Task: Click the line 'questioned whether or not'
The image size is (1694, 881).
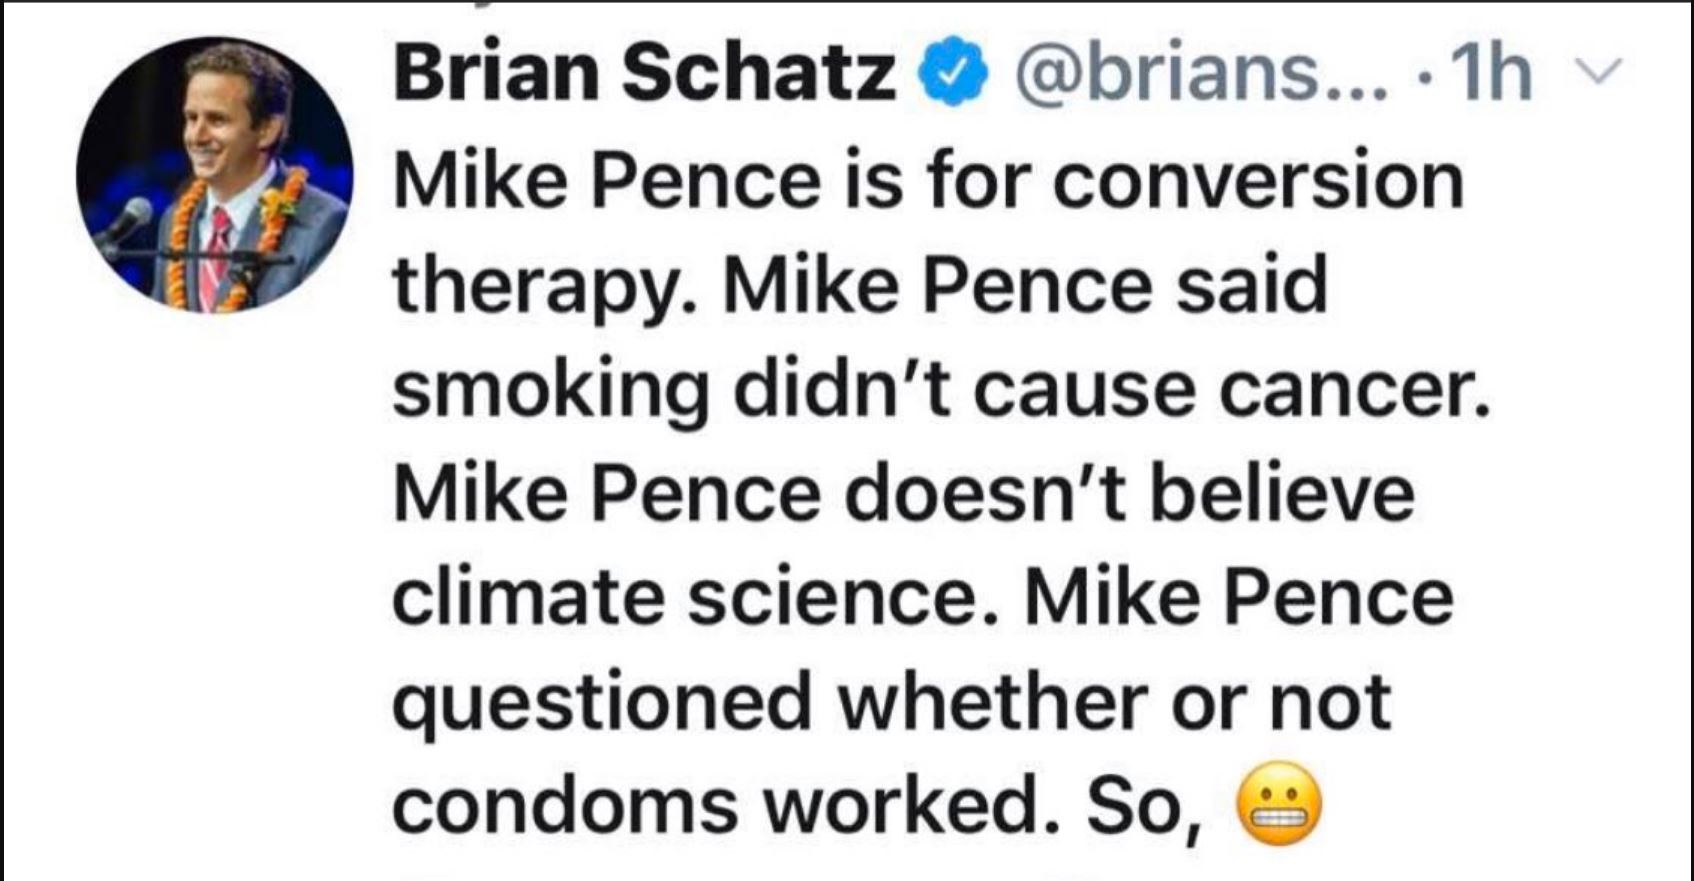Action: [892, 704]
